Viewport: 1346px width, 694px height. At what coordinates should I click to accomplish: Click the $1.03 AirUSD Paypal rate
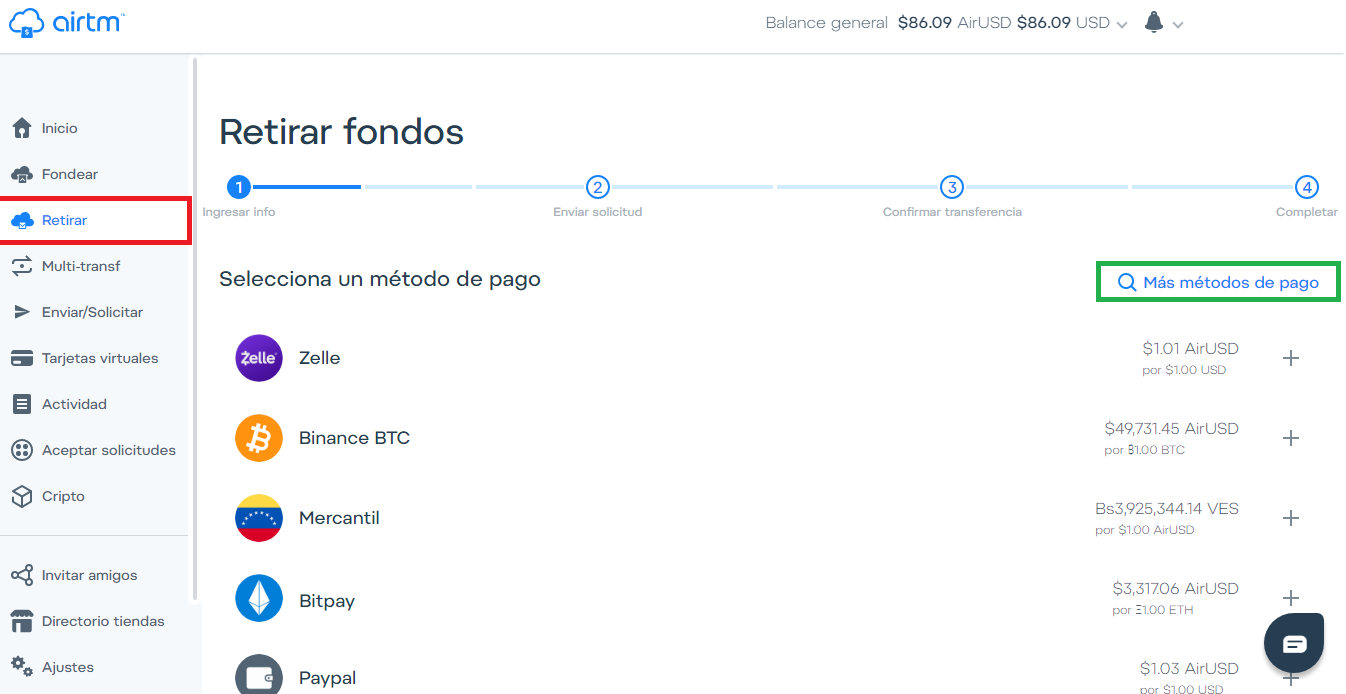coord(1189,669)
